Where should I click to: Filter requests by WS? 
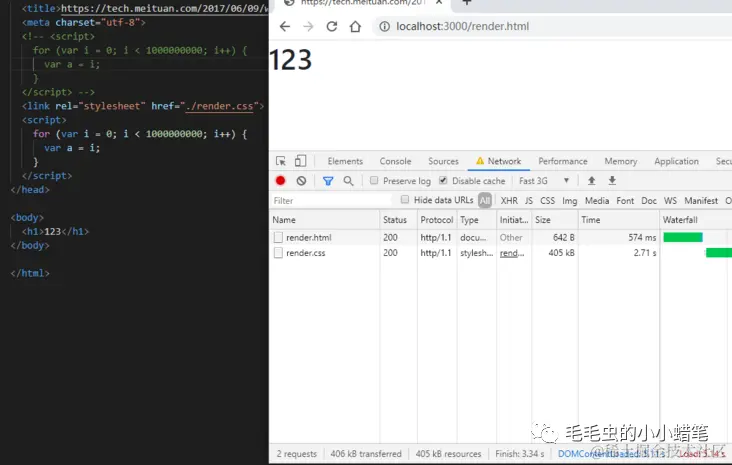[670, 201]
